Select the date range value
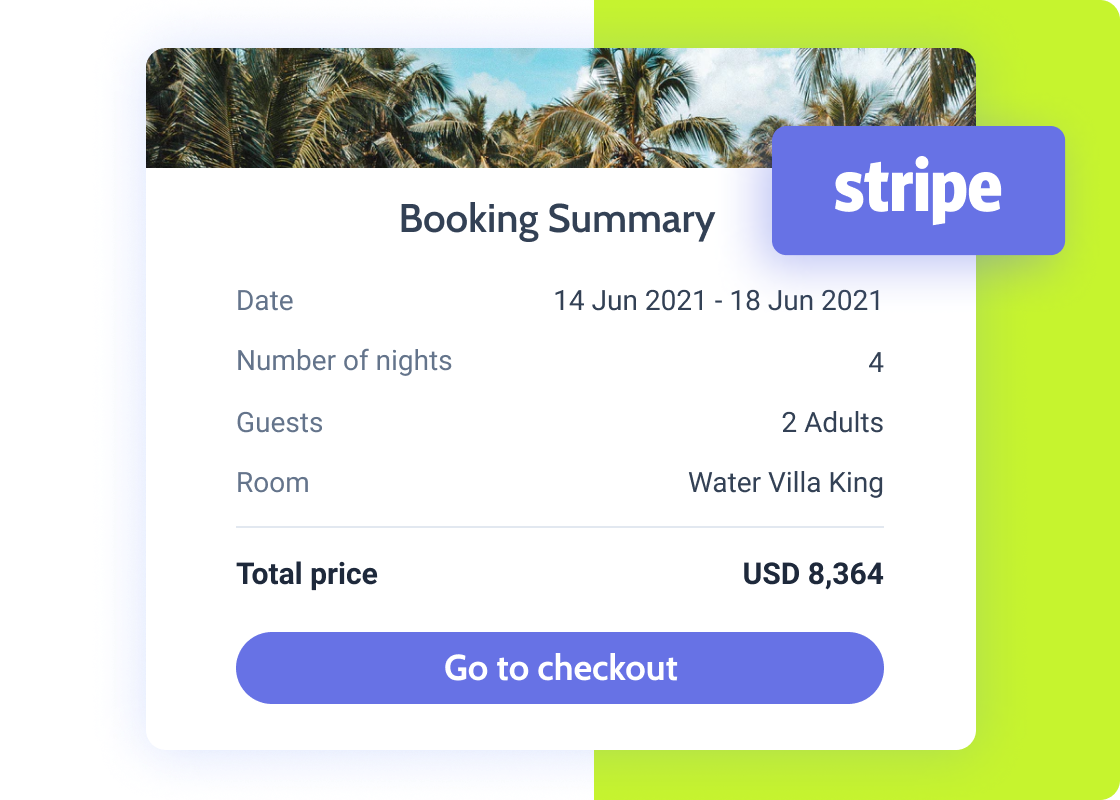The height and width of the screenshot is (800, 1120). tap(718, 300)
